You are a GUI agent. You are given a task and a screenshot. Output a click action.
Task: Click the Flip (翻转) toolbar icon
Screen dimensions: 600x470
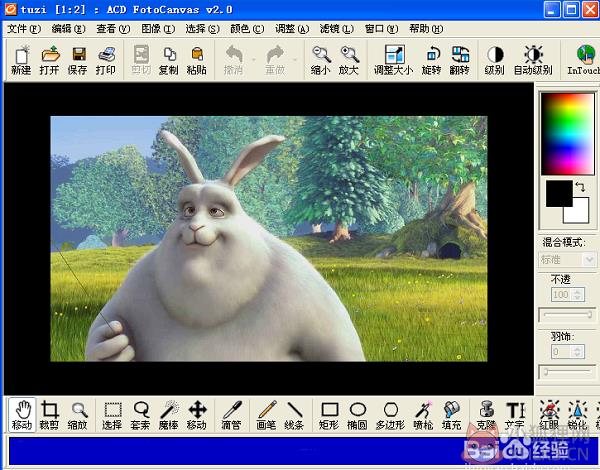[460, 60]
